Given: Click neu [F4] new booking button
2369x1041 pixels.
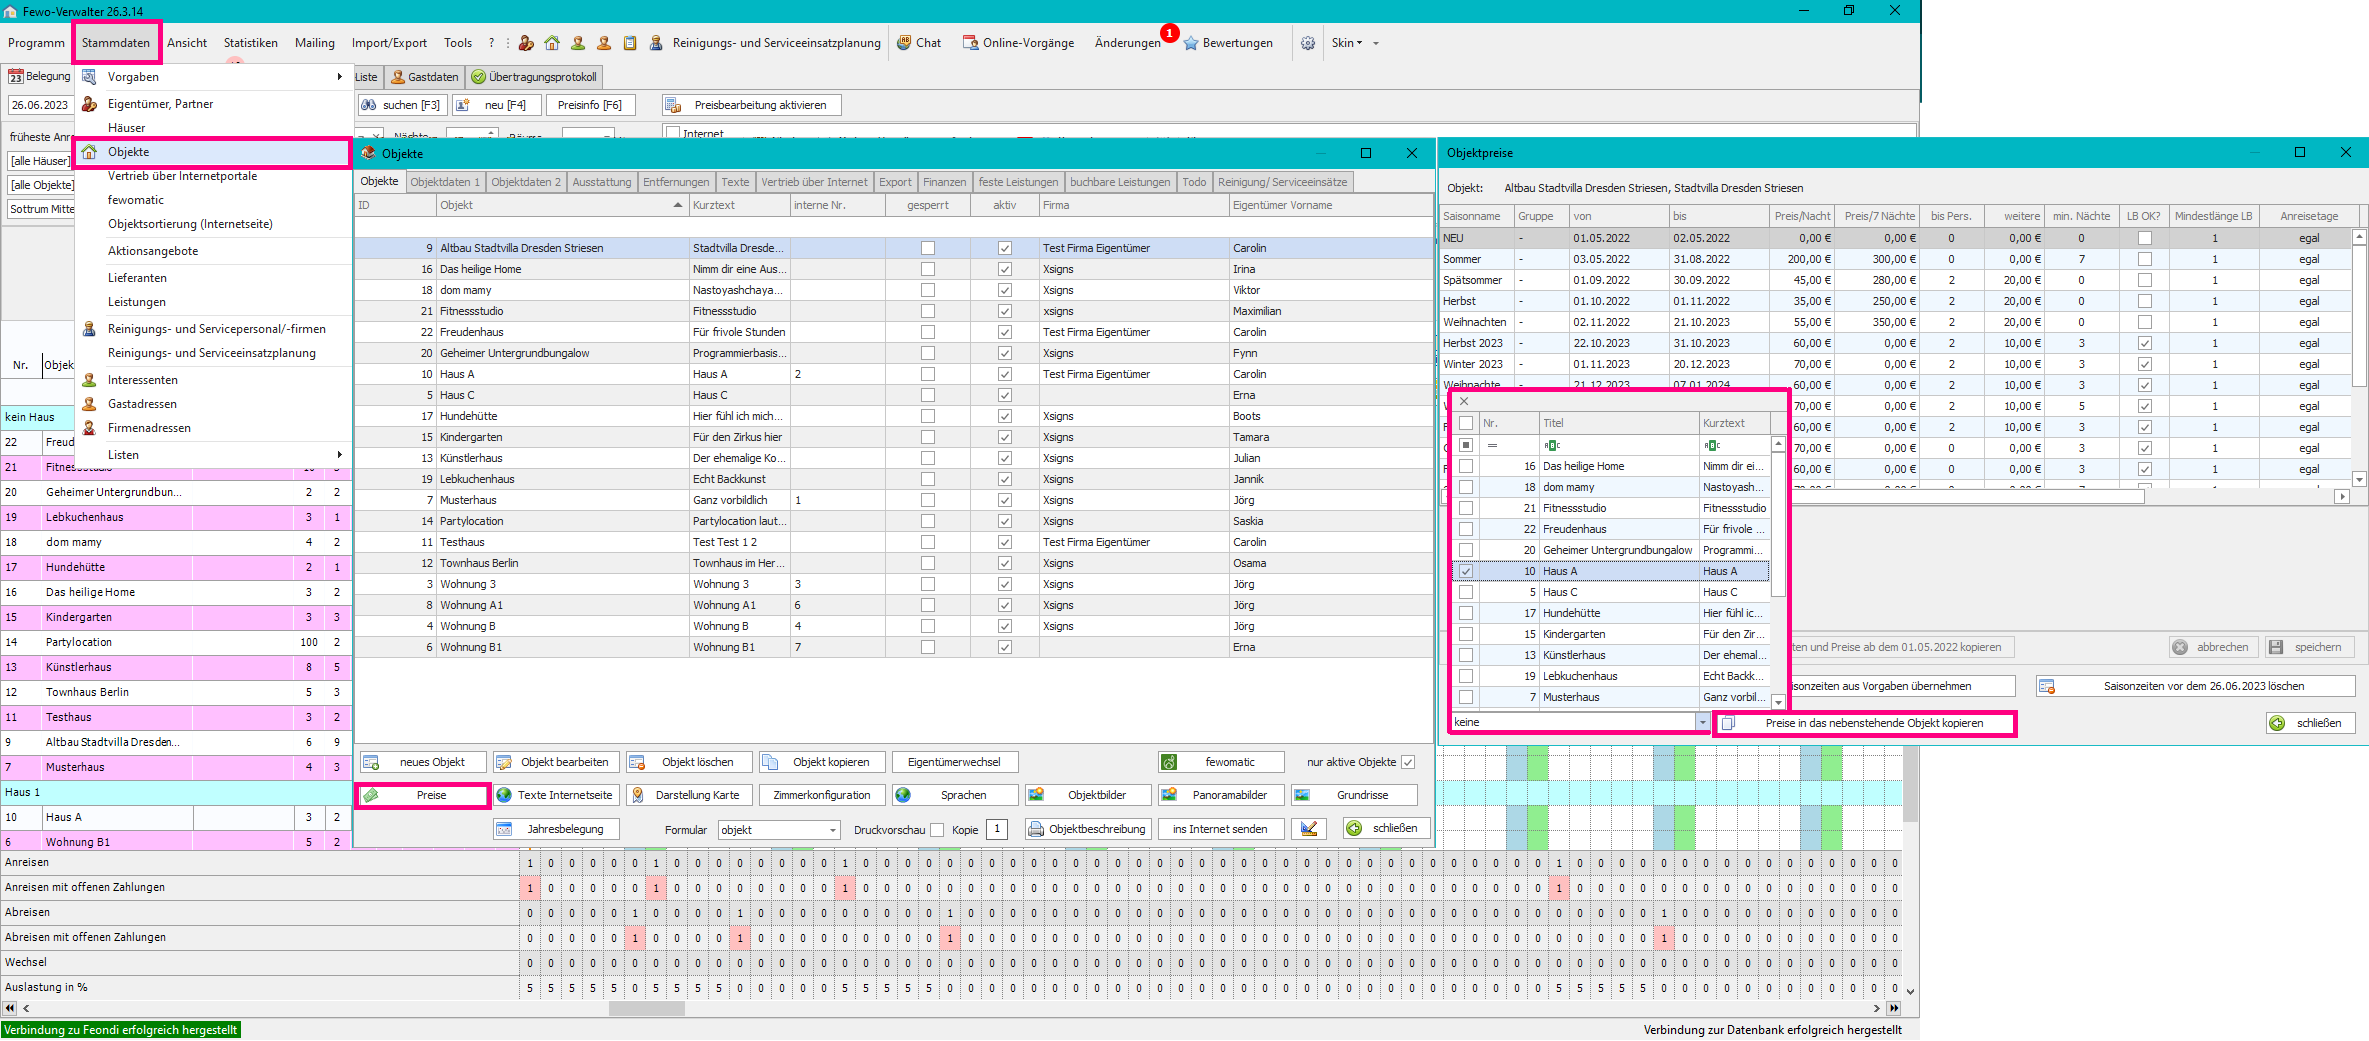Looking at the screenshot, I should 496,105.
